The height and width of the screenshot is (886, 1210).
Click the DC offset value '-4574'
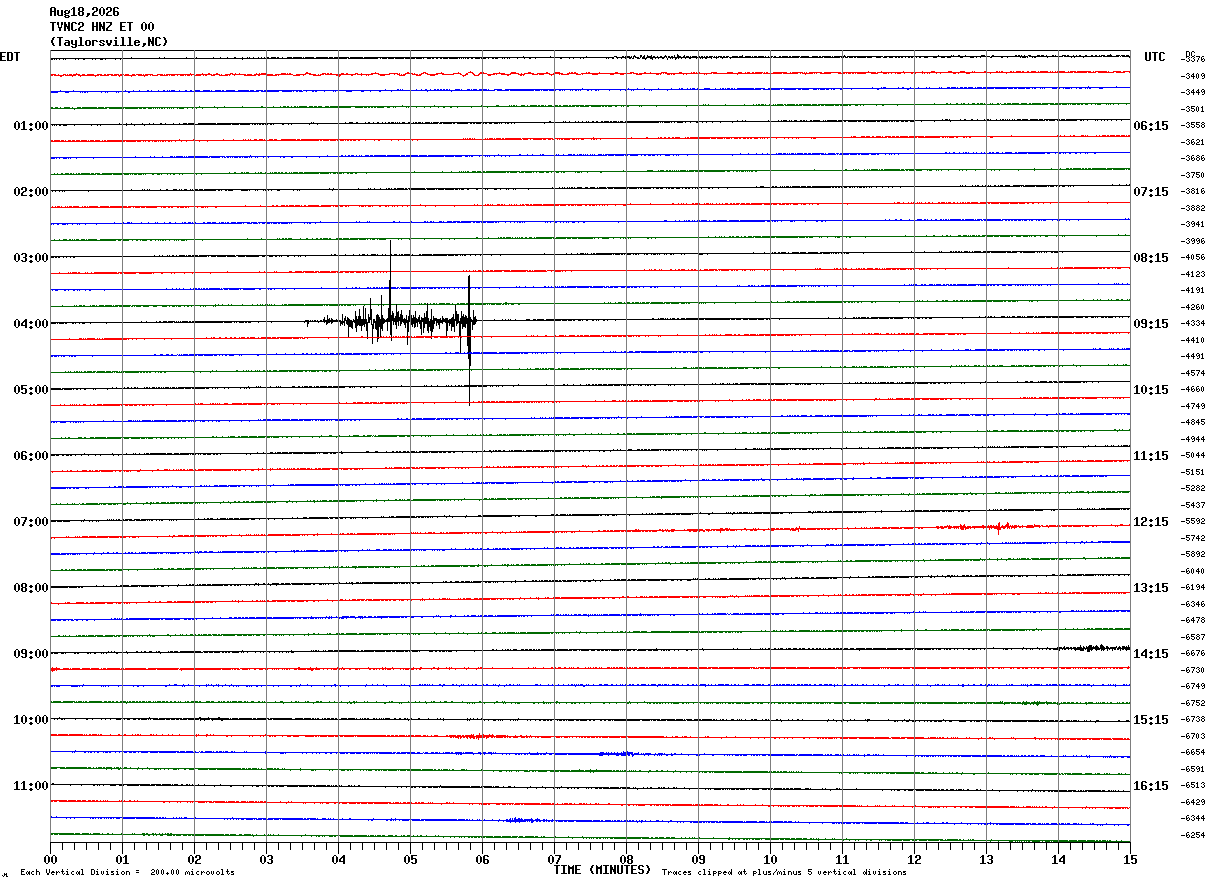point(1193,373)
